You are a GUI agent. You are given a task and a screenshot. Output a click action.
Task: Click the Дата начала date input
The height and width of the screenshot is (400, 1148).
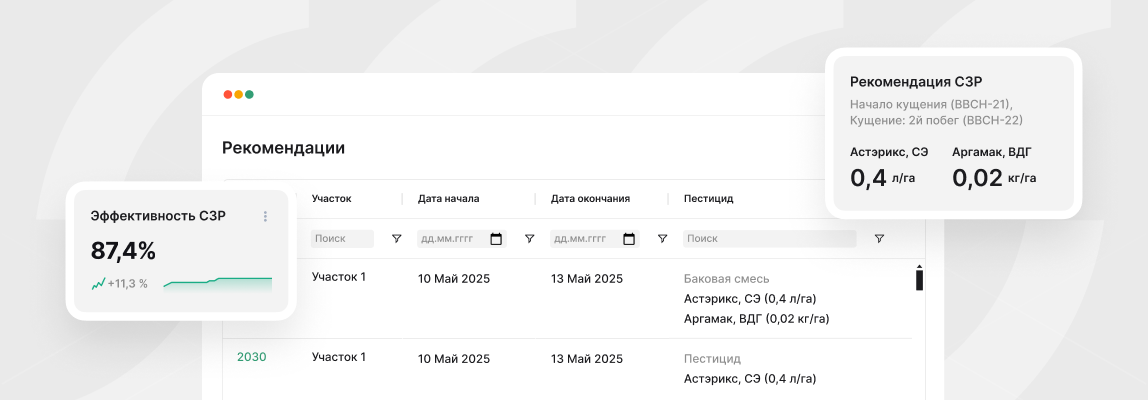(452, 239)
